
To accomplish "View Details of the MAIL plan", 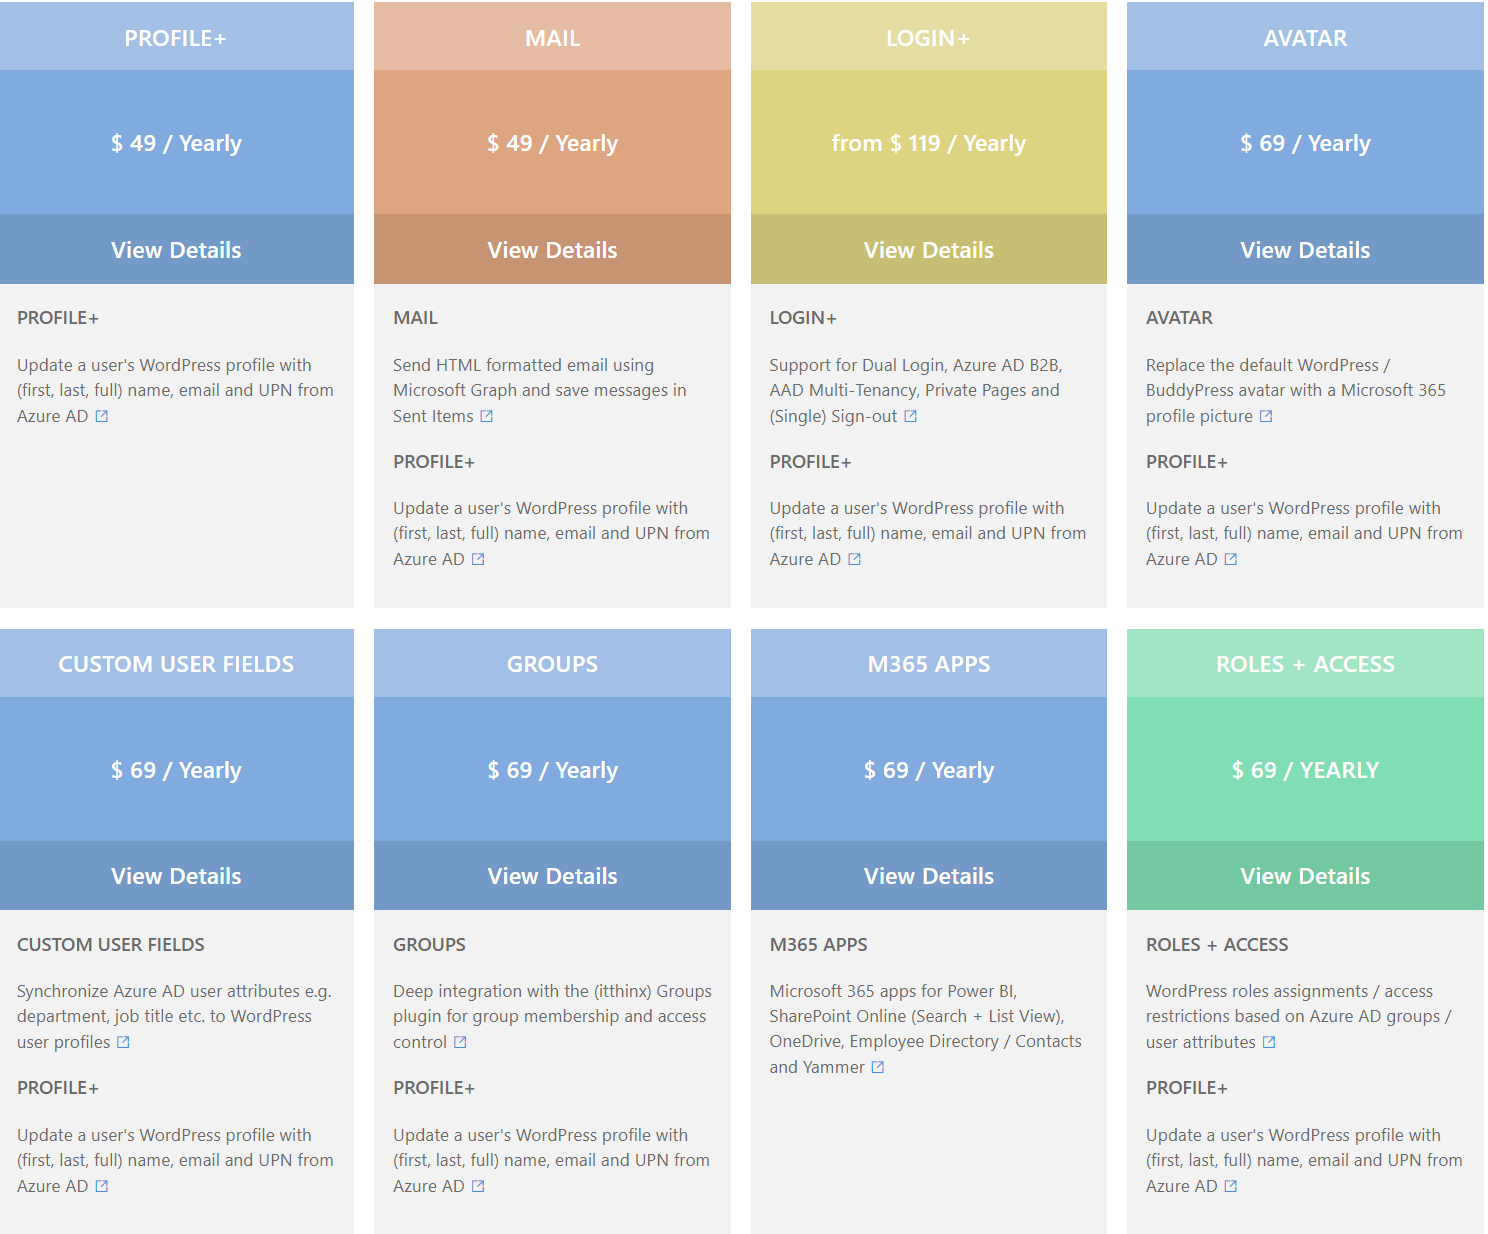I will 552,250.
